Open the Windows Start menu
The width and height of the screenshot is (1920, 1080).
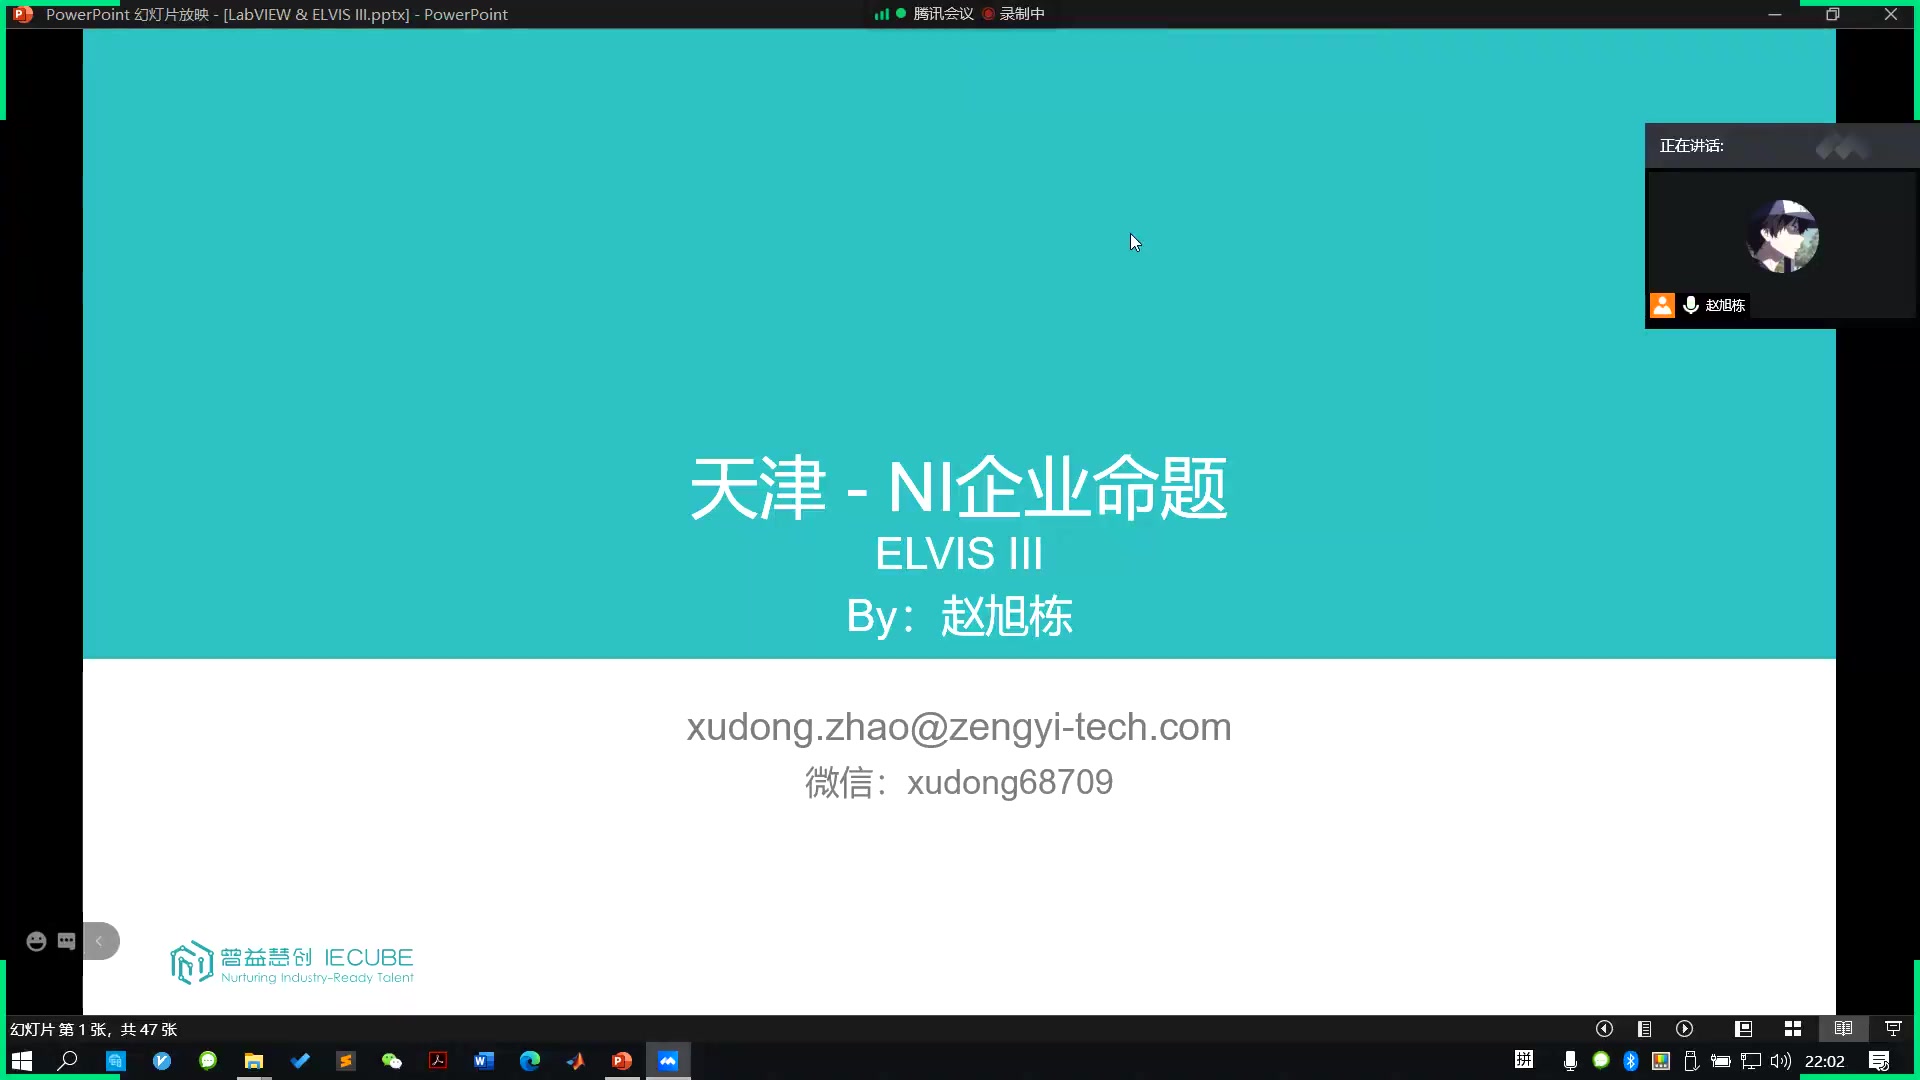point(22,1061)
